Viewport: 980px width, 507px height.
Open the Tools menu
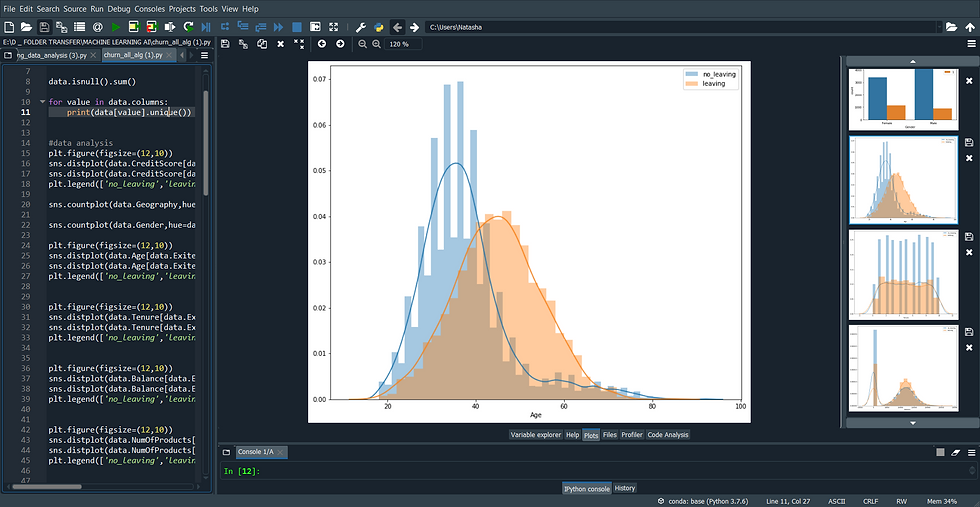pyautogui.click(x=209, y=9)
